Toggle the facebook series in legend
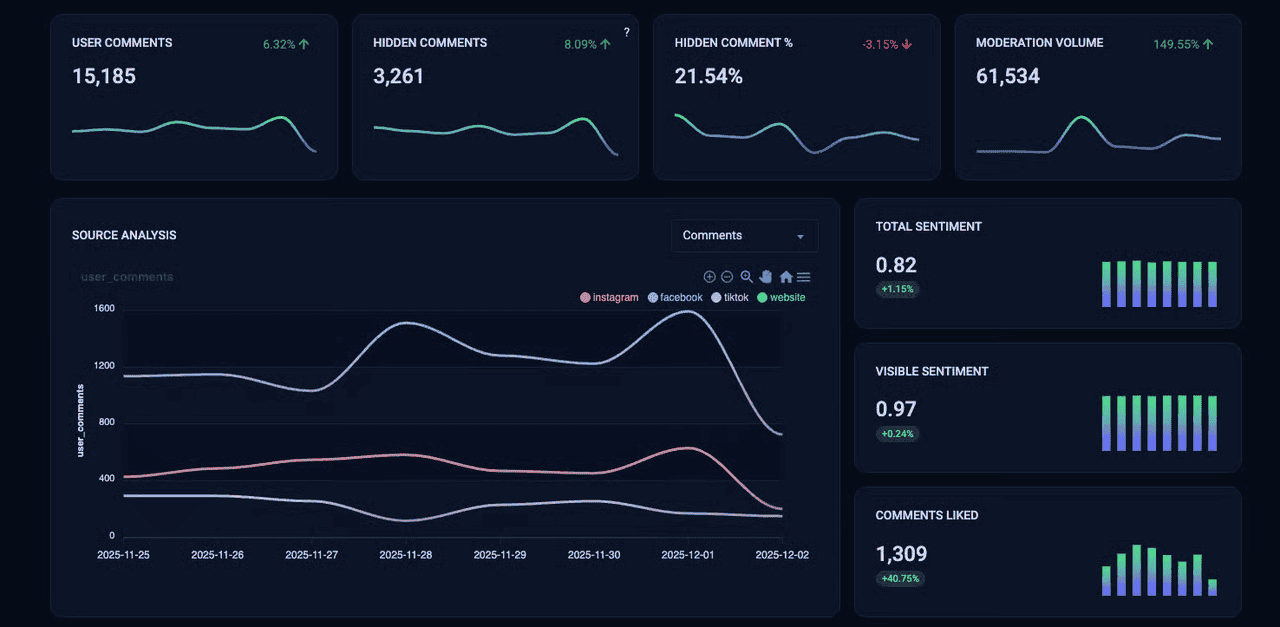Screen dimensions: 1280x627 (x=676, y=298)
